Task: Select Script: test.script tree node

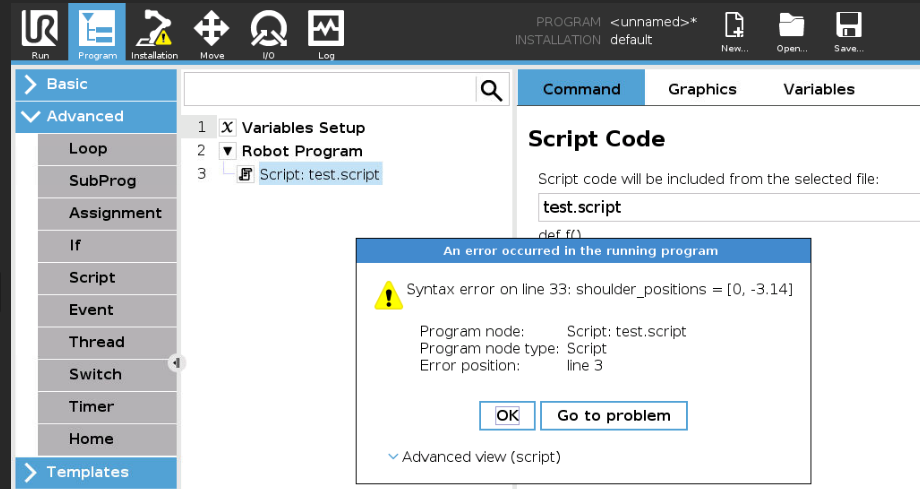Action: [x=320, y=174]
